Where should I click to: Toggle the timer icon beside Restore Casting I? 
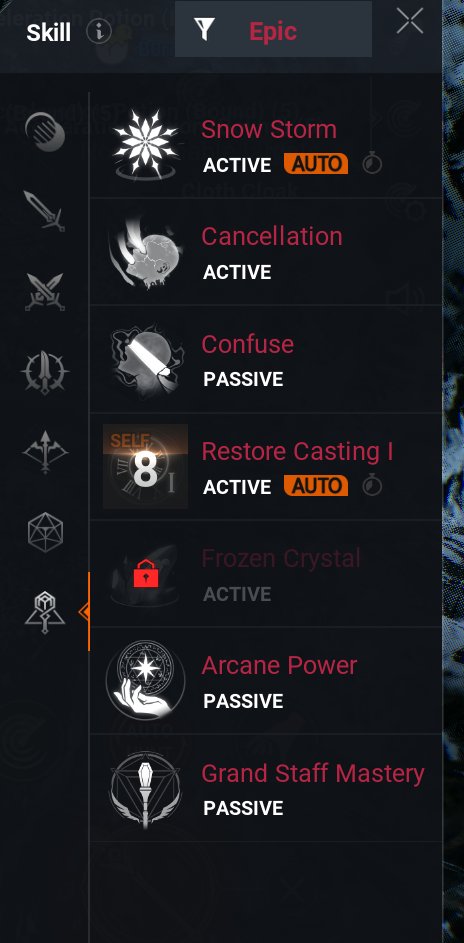click(372, 485)
